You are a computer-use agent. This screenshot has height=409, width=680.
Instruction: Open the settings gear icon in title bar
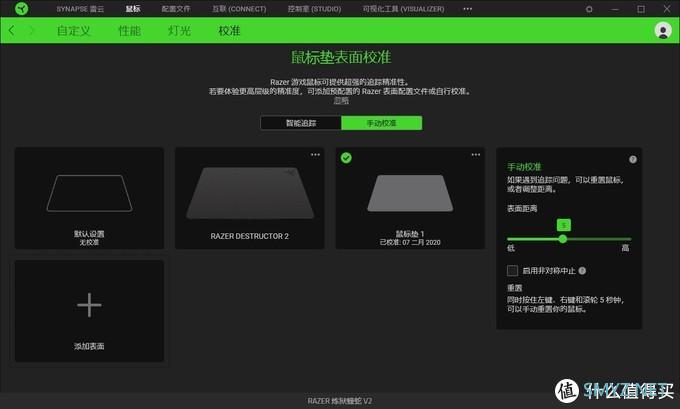(x=589, y=9)
